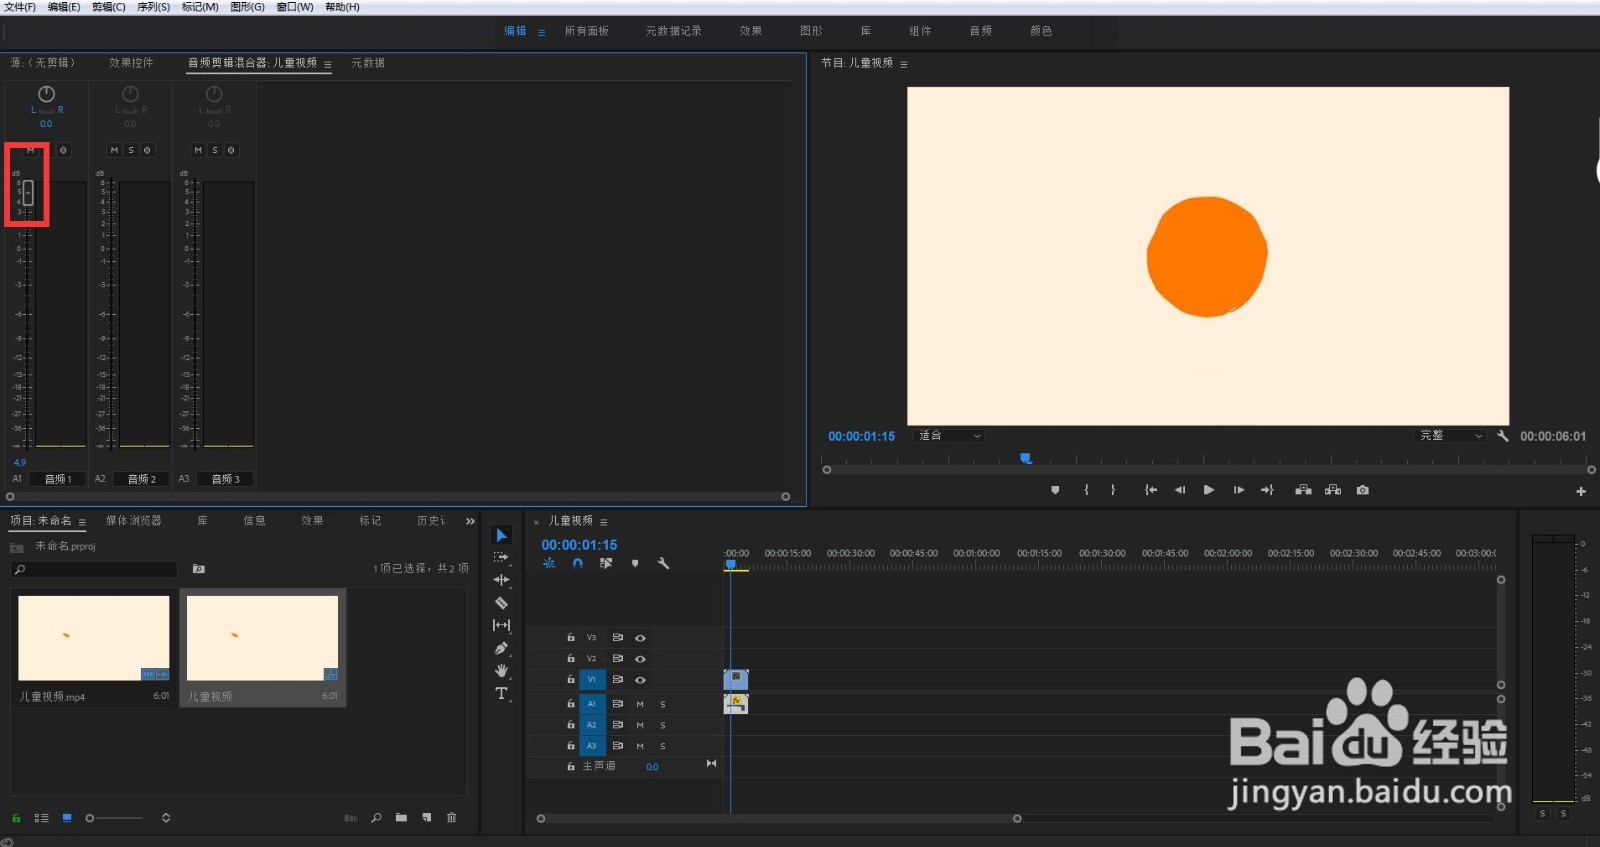Select the Type tool
Screen dimensions: 1600x847
(502, 693)
